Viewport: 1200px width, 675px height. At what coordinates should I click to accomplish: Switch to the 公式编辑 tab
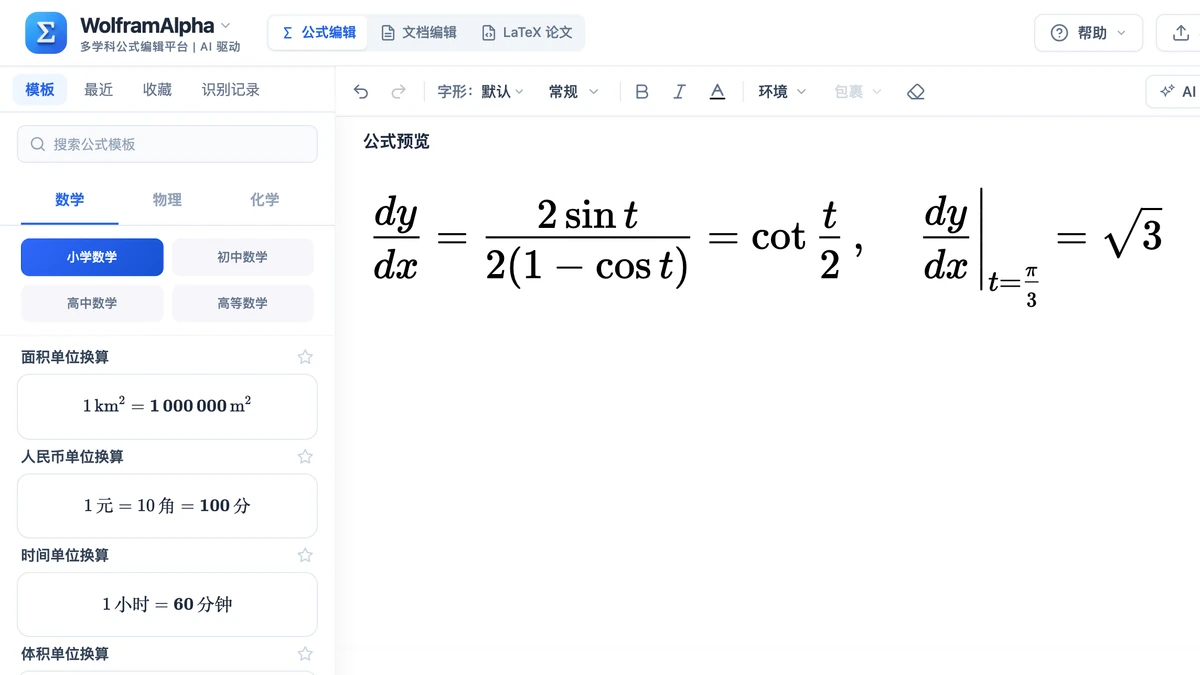(319, 33)
